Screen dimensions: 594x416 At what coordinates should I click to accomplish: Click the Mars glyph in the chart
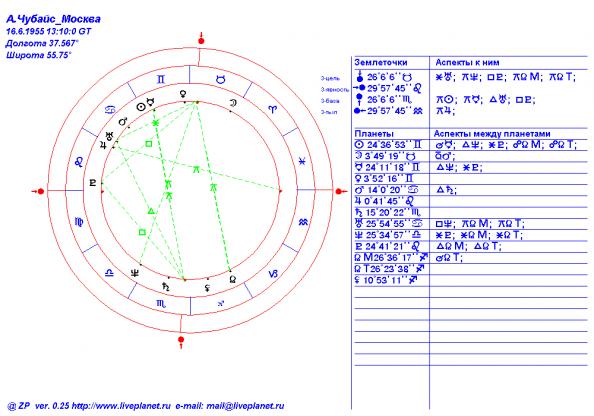(123, 122)
